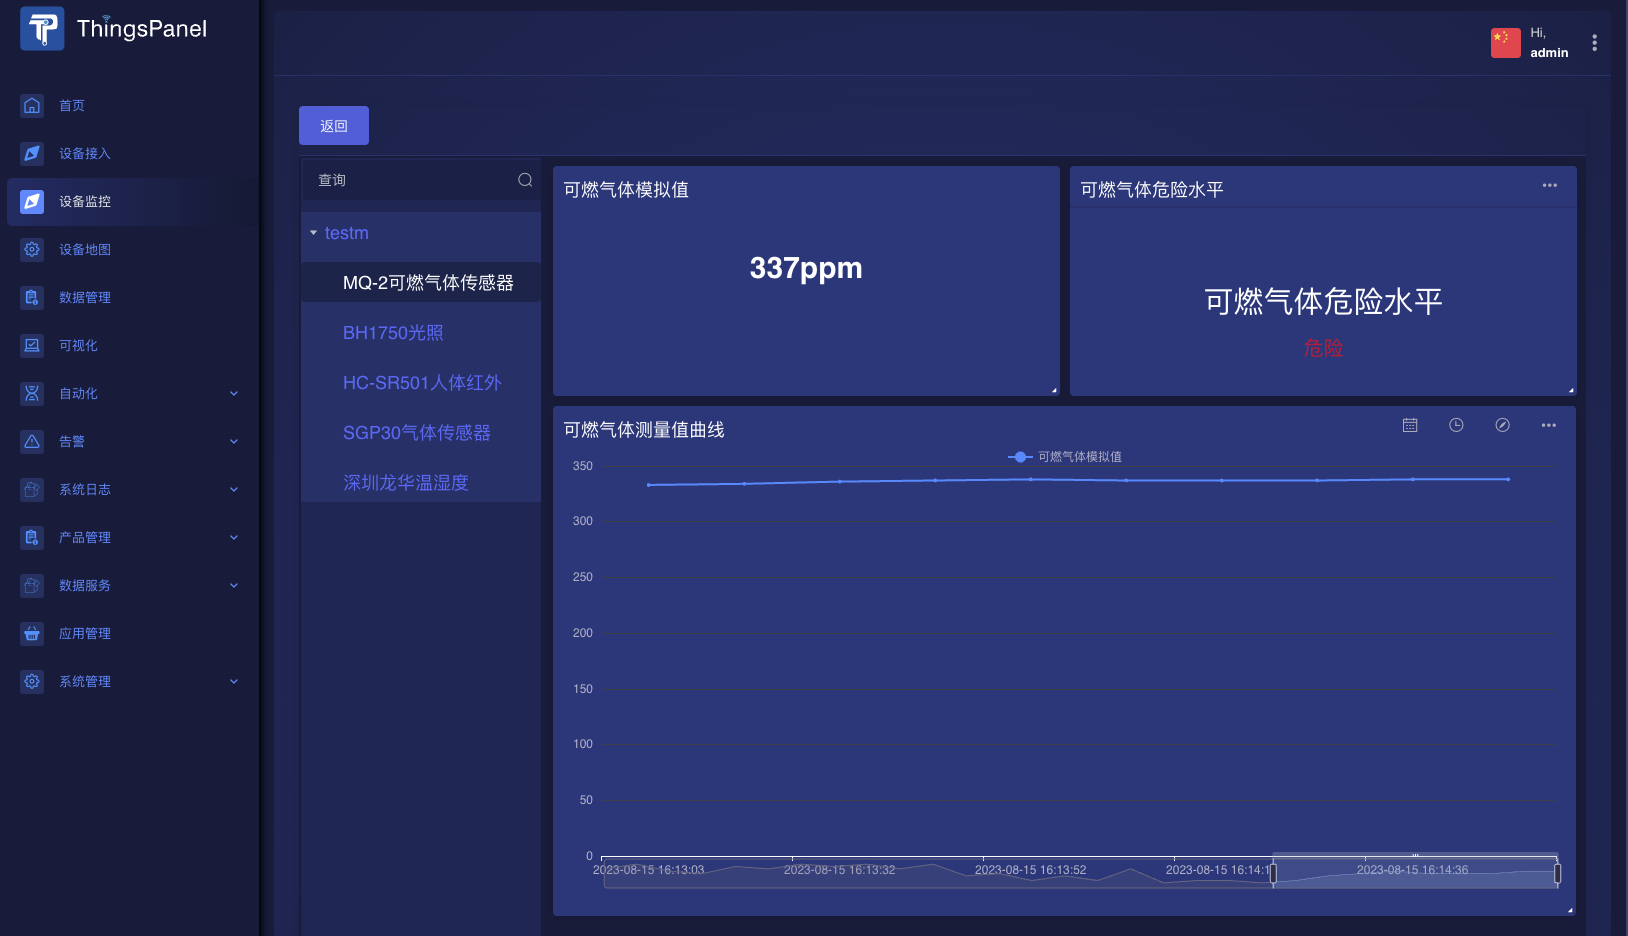Expand the 产品管理 menu chevron

click(234, 537)
